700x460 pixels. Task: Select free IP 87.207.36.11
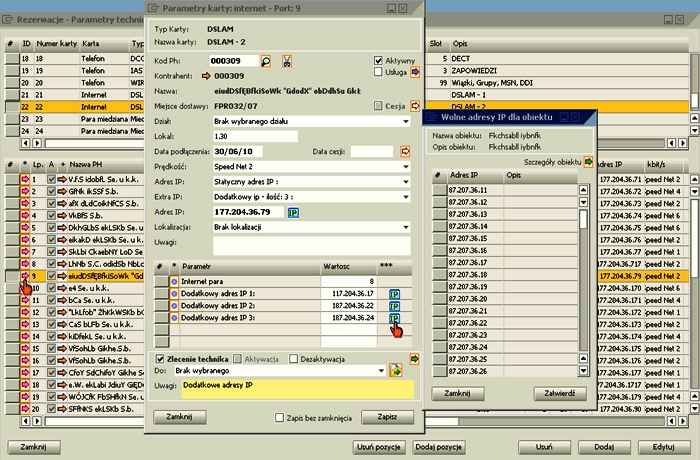[x=504, y=190]
